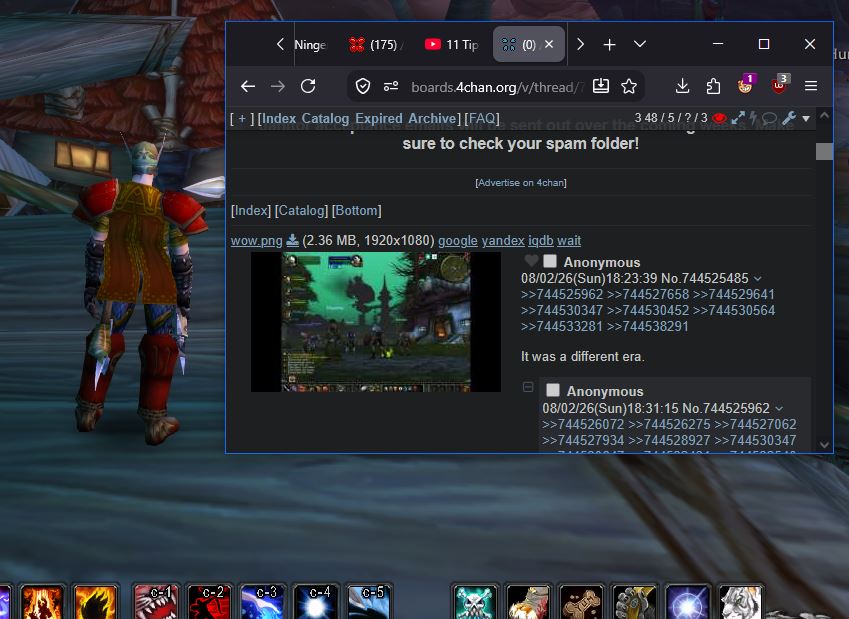Open the list-all-tabs dropdown arrow
849x619 pixels.
click(x=639, y=44)
